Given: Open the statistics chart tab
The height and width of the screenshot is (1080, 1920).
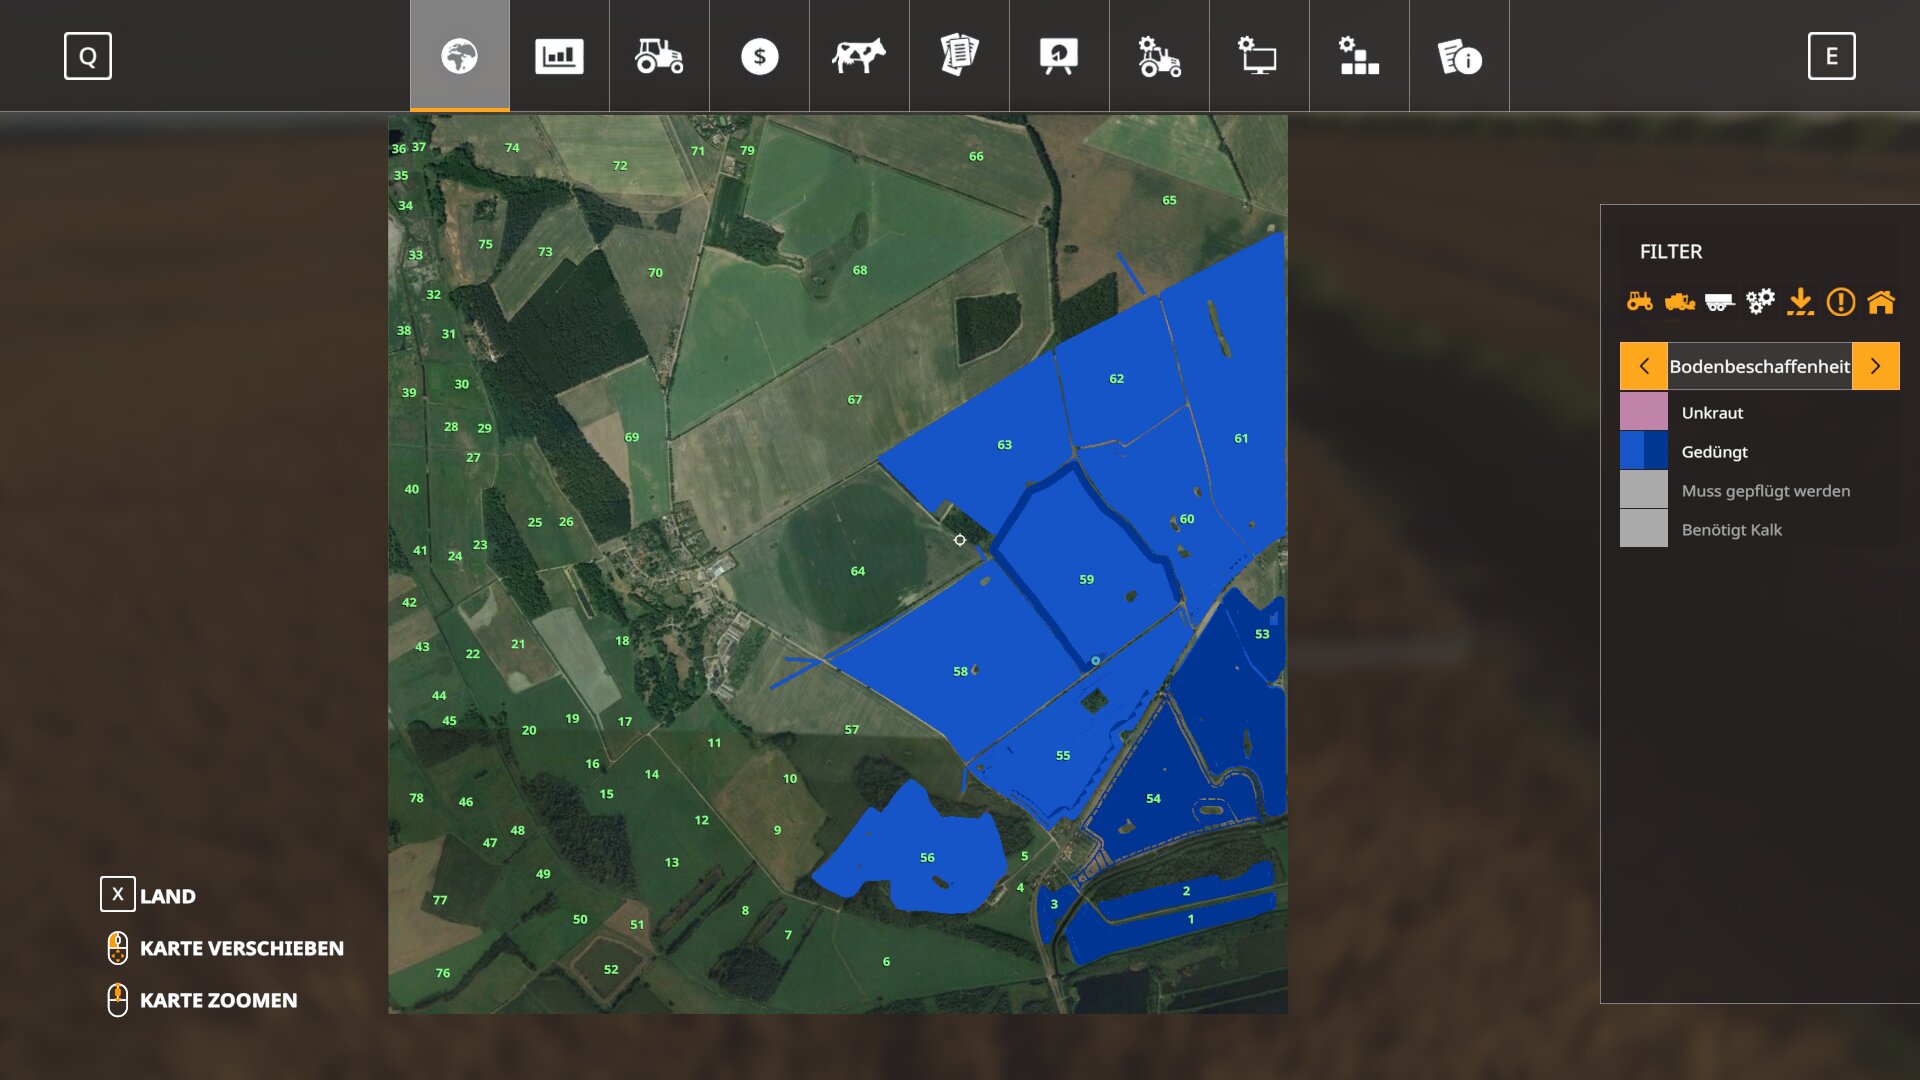Looking at the screenshot, I should [559, 56].
